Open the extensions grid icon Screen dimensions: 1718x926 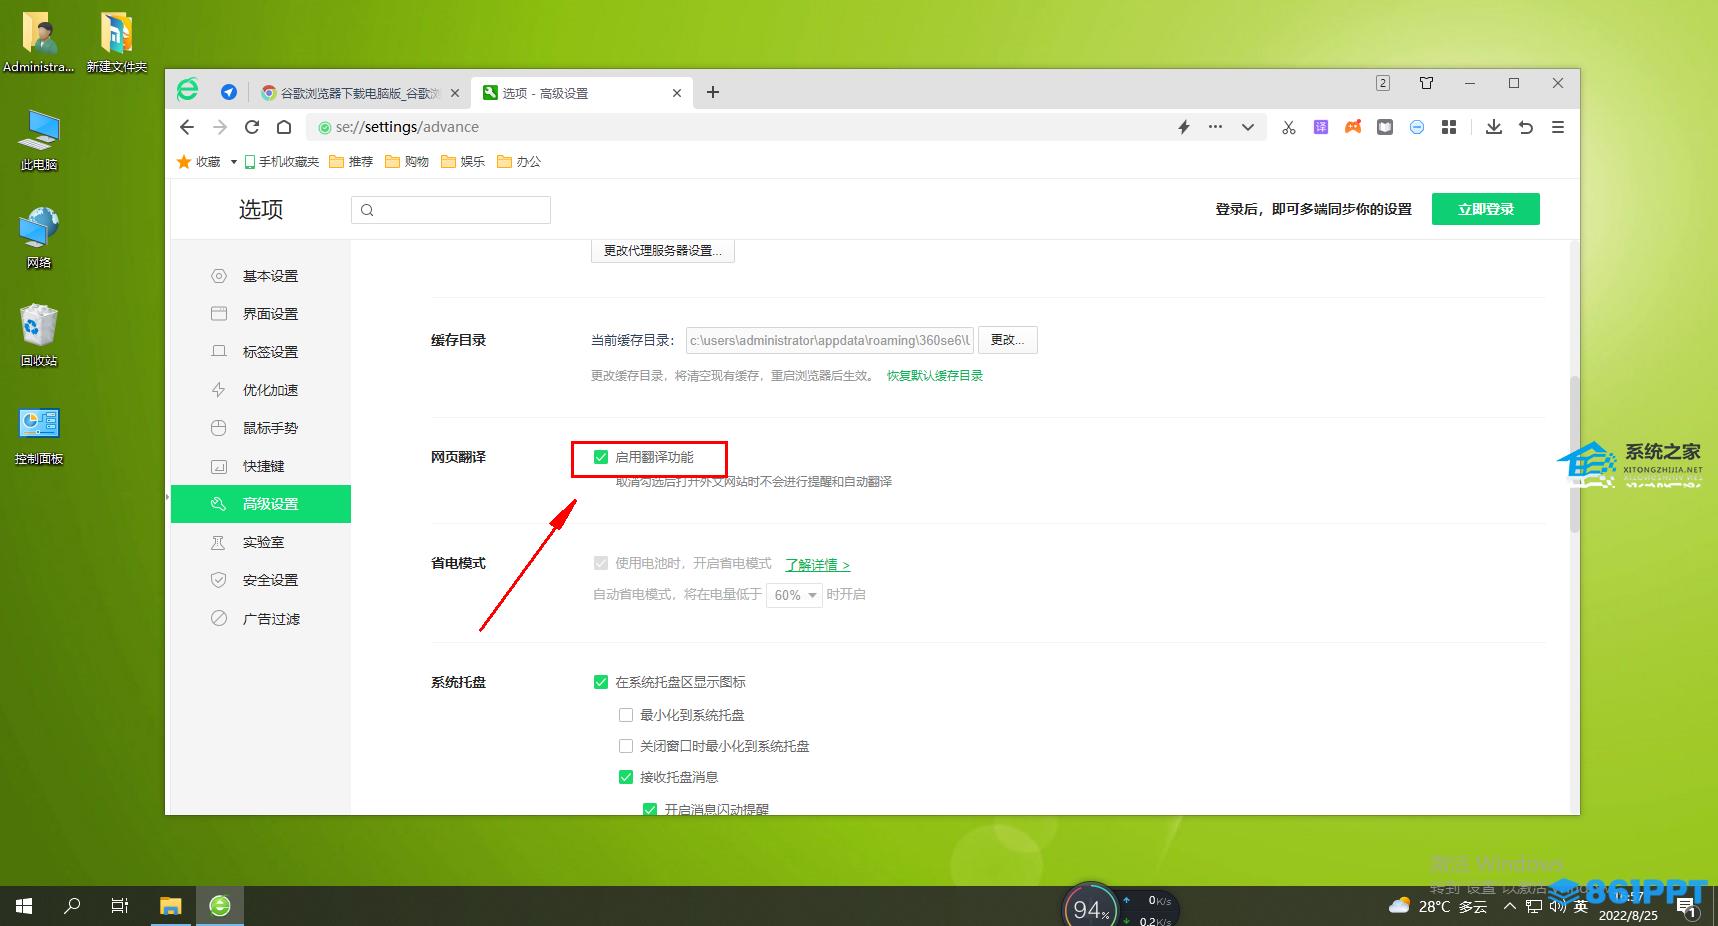1449,127
